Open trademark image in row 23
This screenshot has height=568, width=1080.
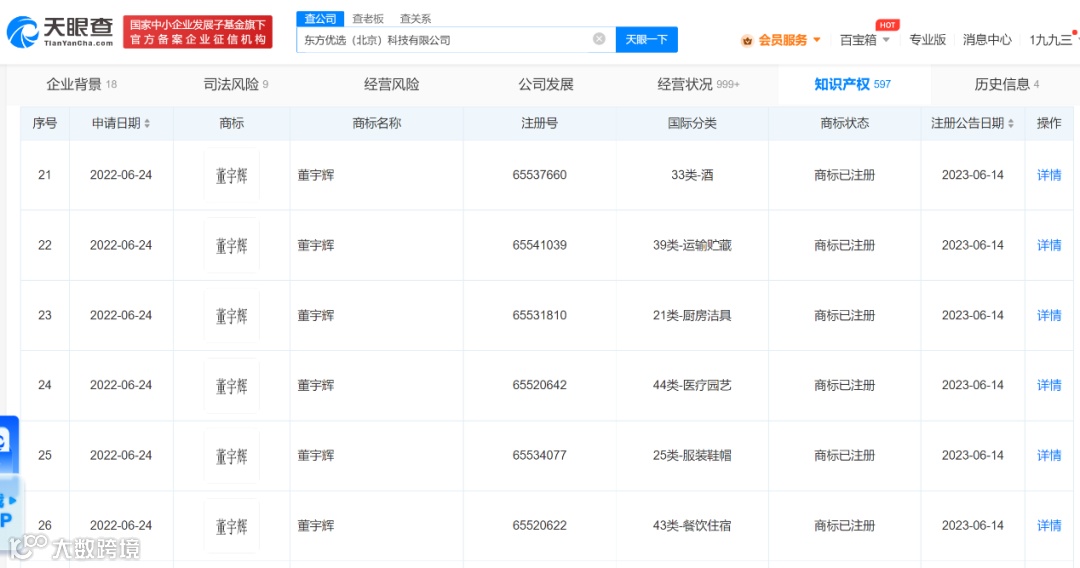[x=231, y=315]
